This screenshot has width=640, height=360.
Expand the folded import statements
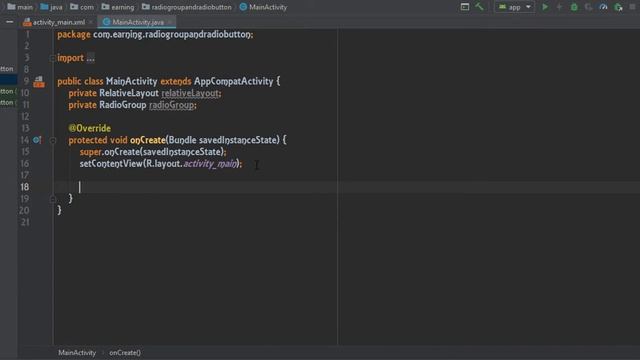(x=91, y=58)
